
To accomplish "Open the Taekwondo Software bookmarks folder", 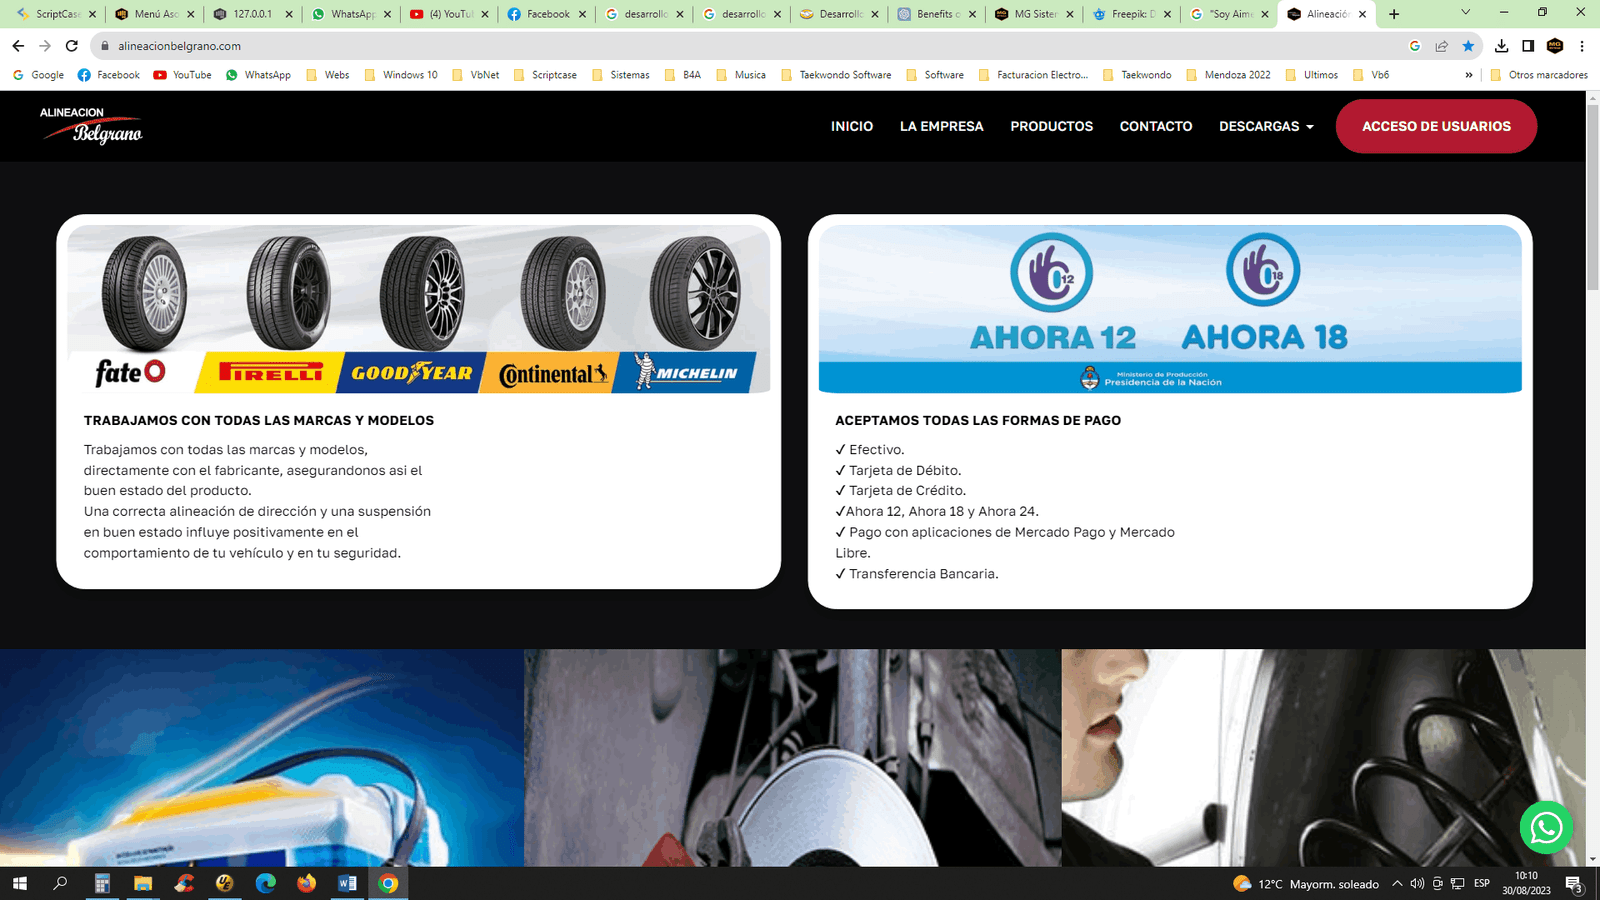I will tap(836, 75).
